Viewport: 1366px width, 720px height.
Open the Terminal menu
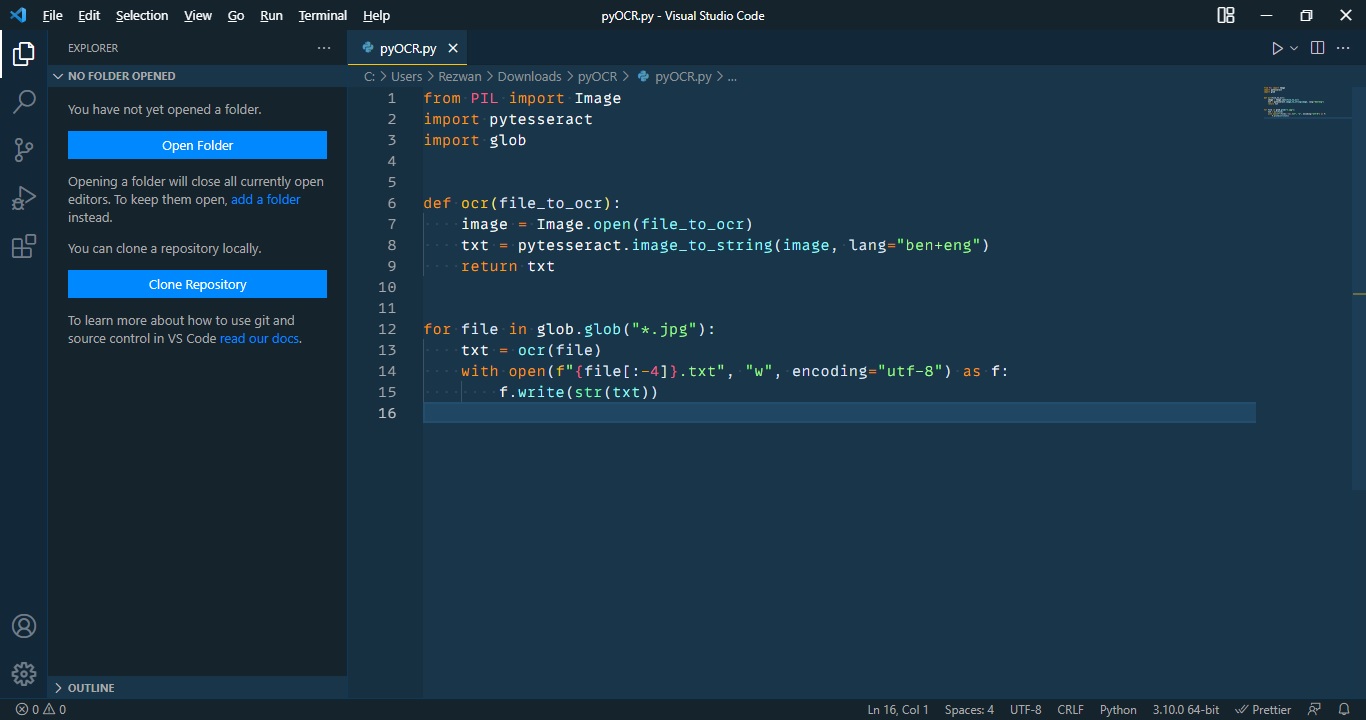point(323,15)
